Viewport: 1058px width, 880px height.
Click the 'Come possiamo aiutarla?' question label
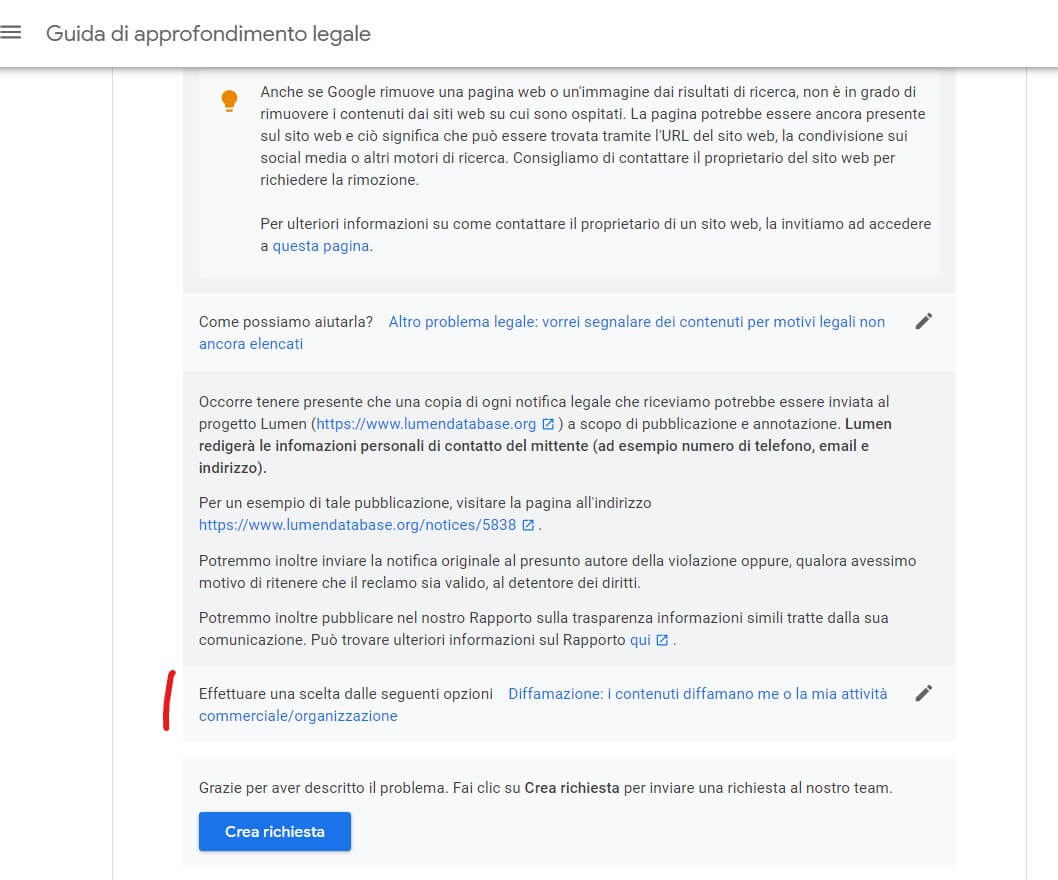pos(286,322)
